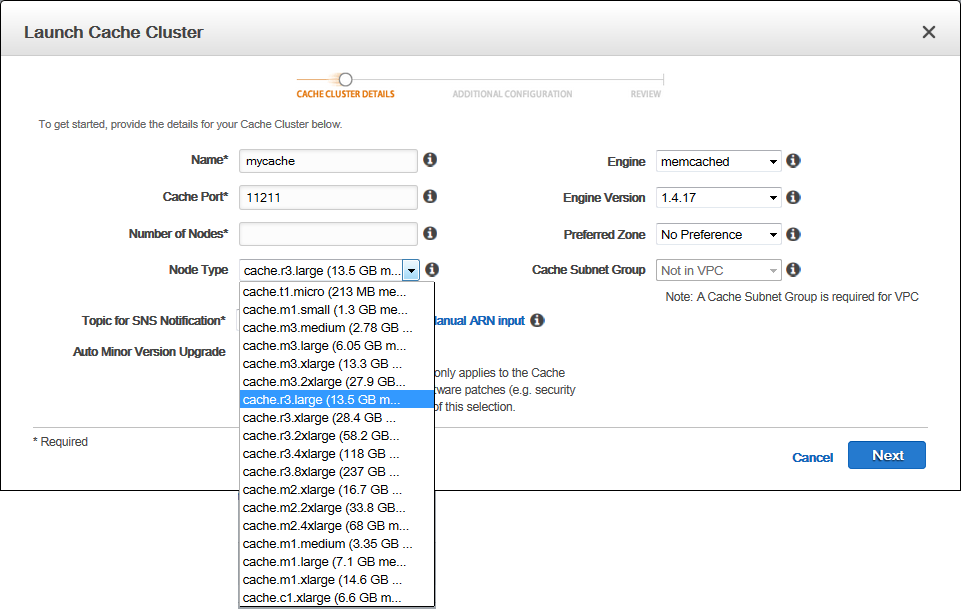Click the Next button
This screenshot has width=961, height=609.
886,455
